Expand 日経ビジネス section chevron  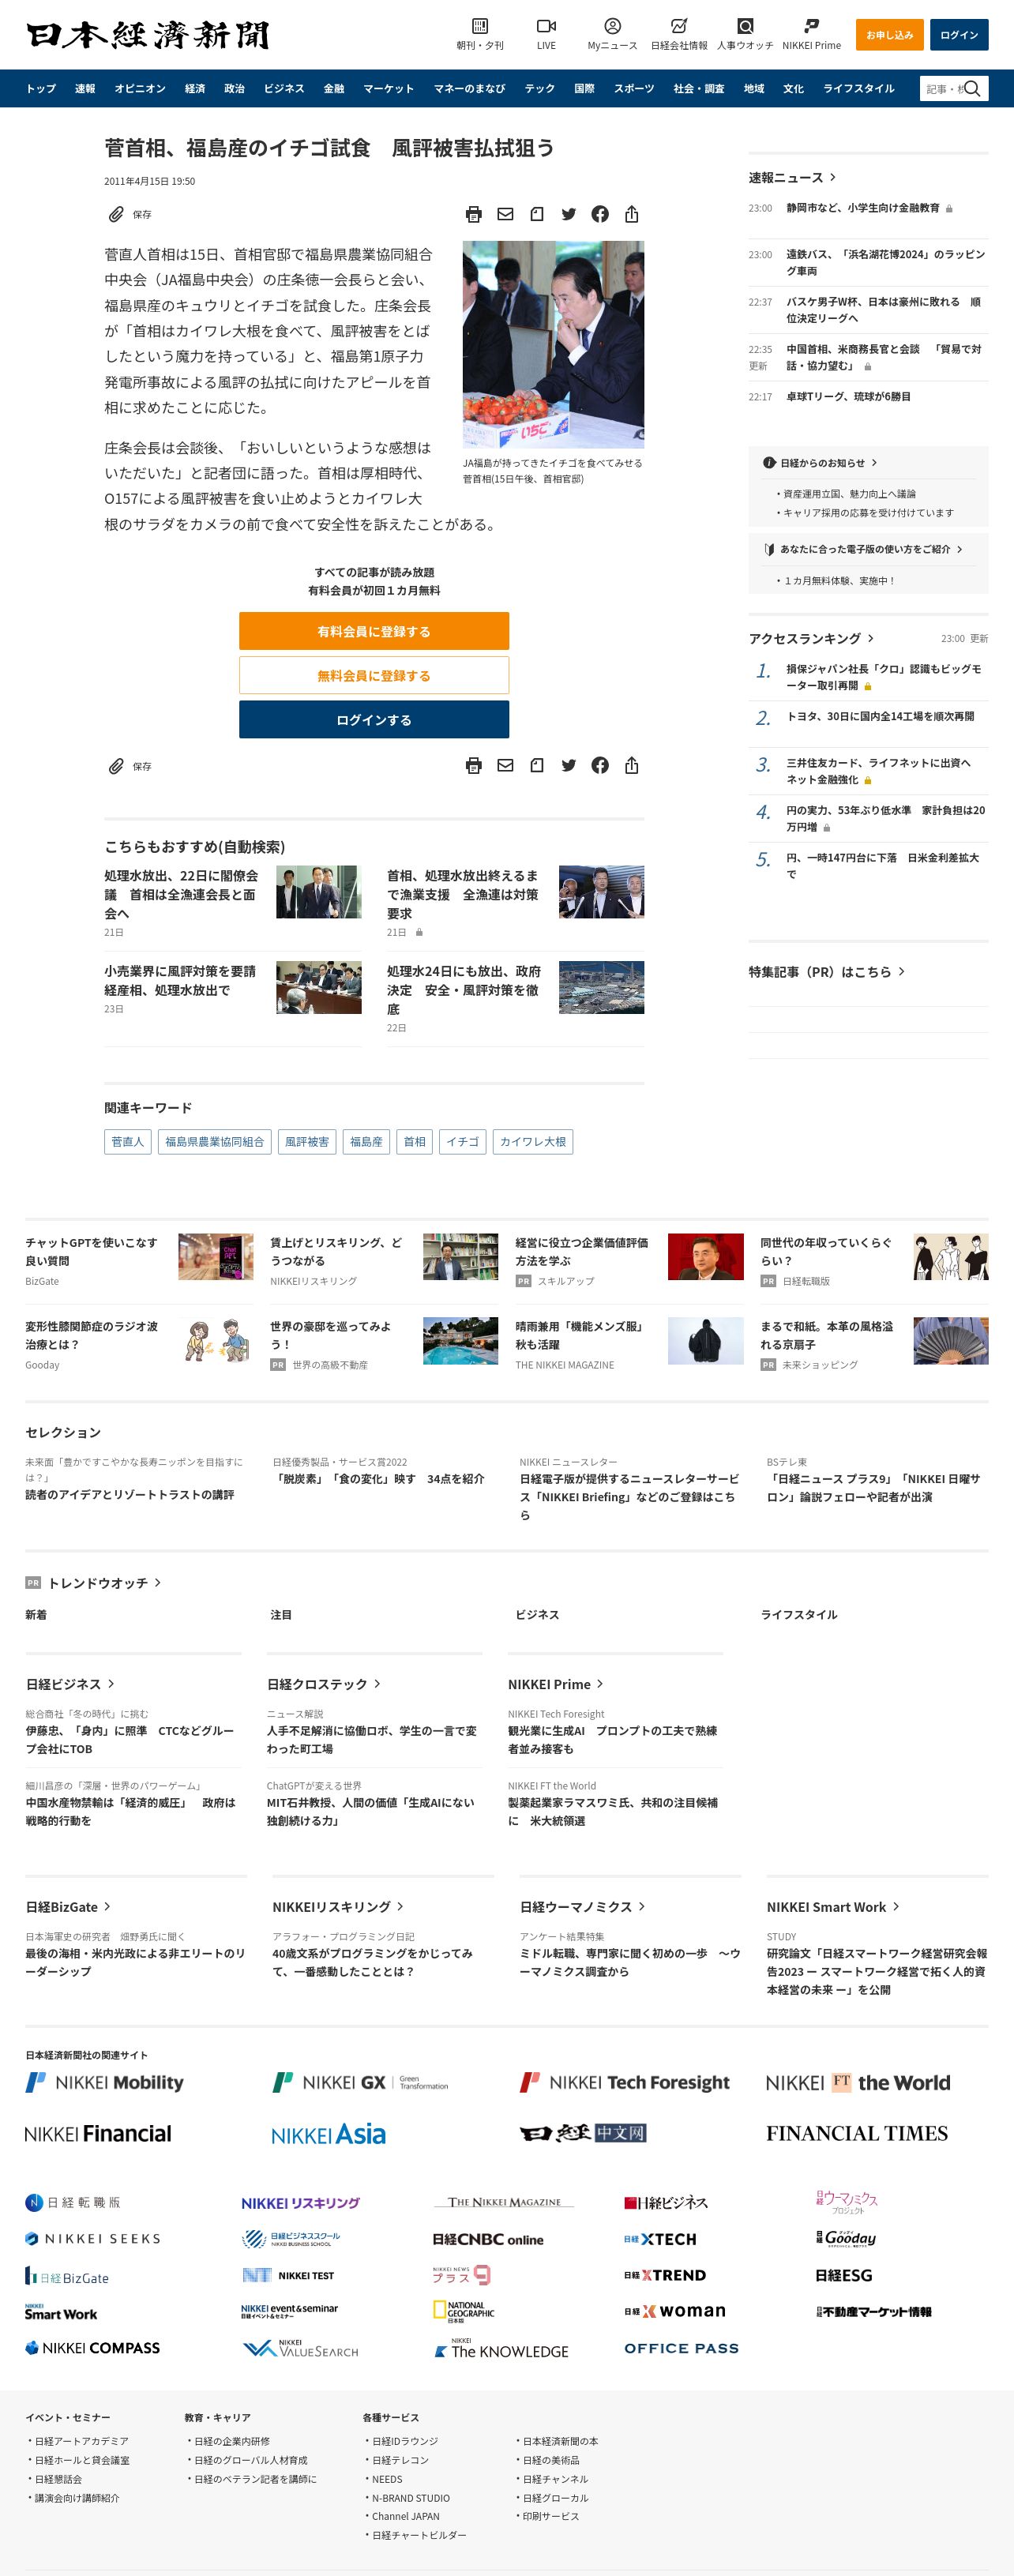pyautogui.click(x=111, y=1684)
